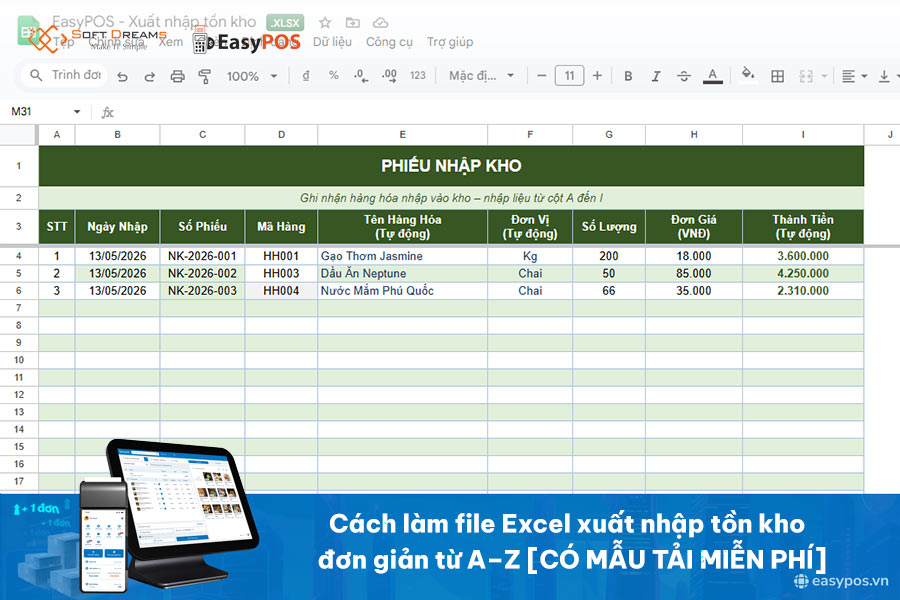Expand the merge cells dropdown arrow

pos(824,76)
